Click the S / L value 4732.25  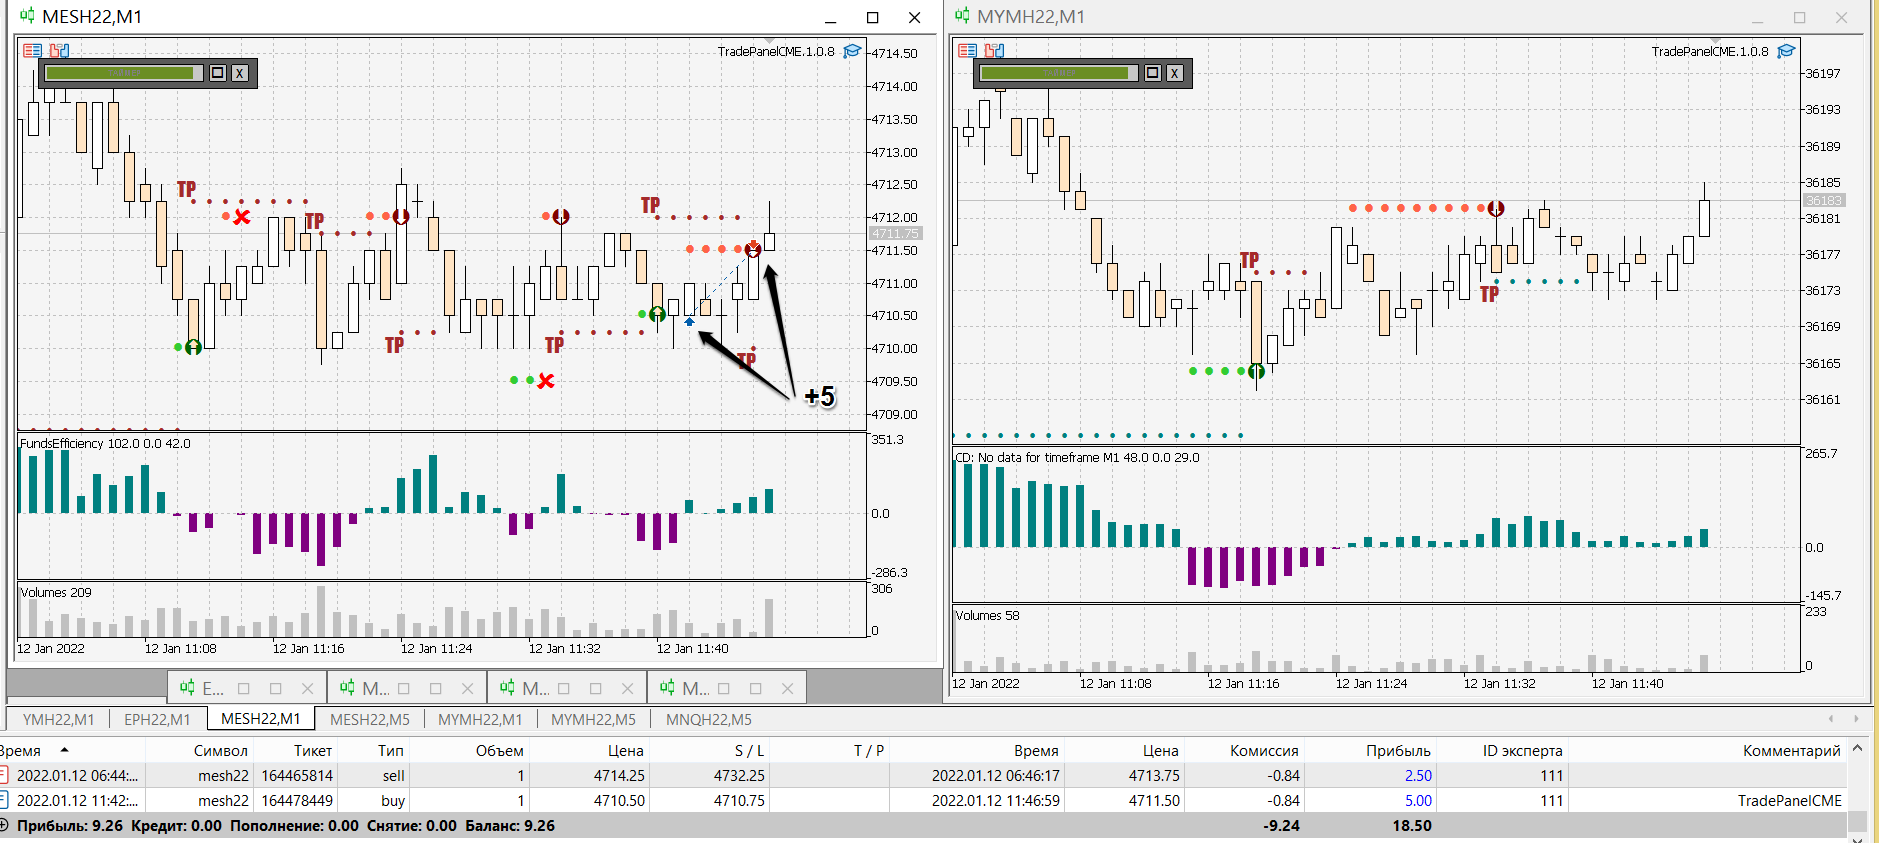coord(739,776)
